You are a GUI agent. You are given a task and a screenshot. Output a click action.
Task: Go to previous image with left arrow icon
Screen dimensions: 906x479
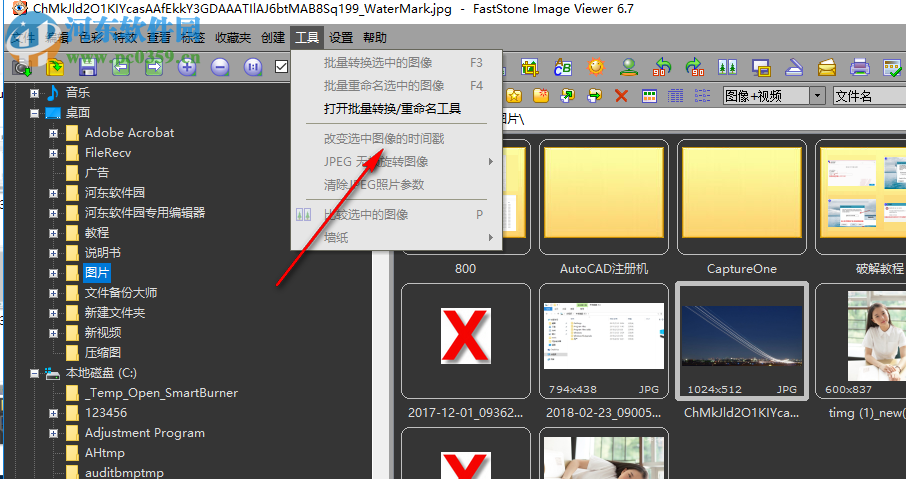[x=121, y=67]
